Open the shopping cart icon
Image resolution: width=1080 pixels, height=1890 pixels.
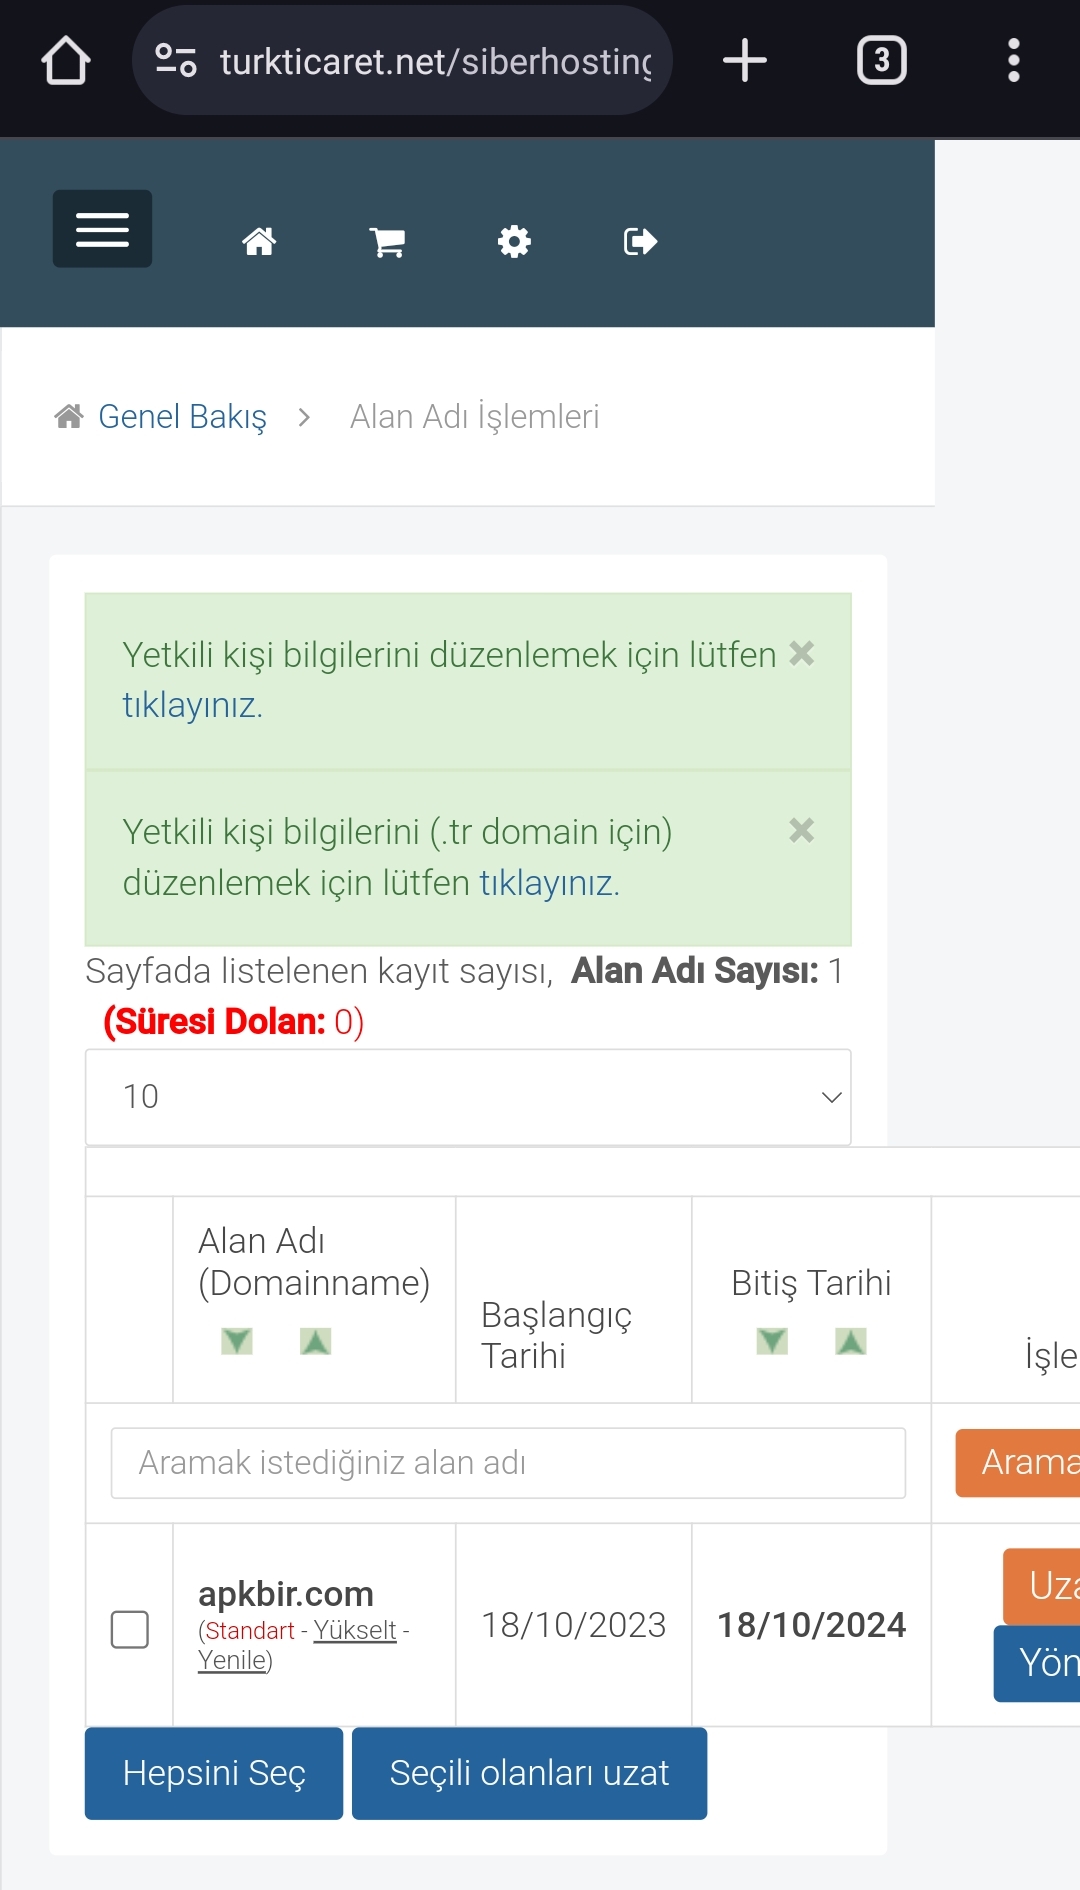[387, 241]
